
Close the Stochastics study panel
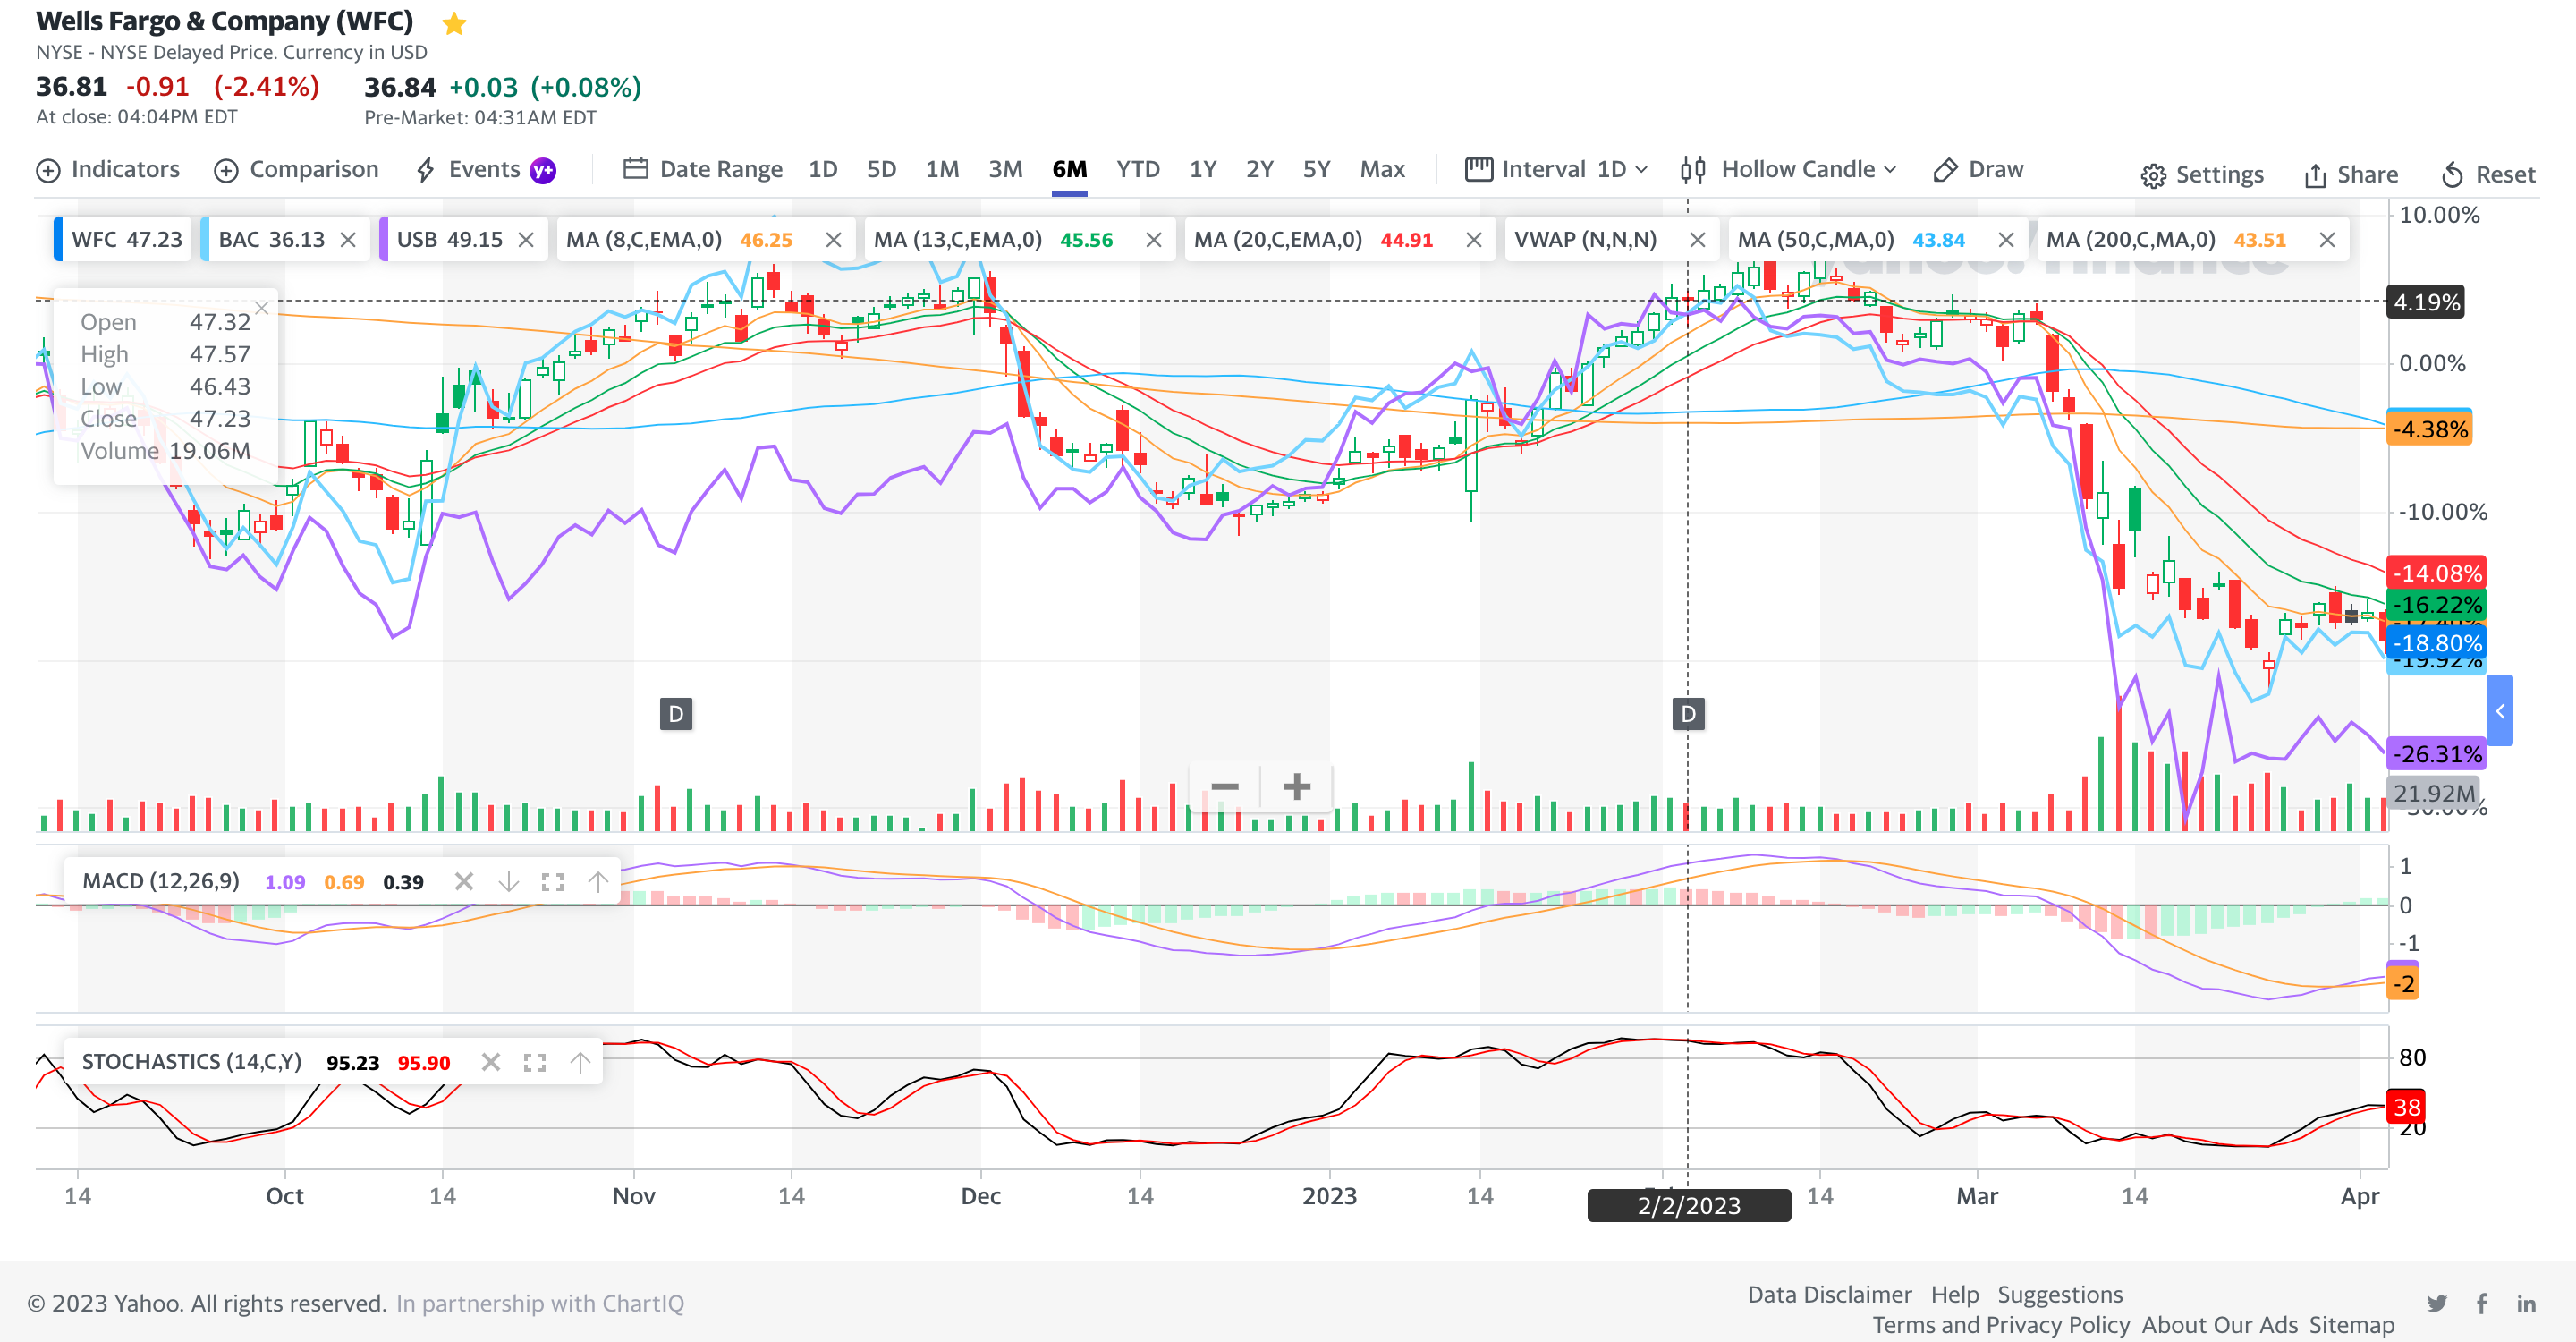pyautogui.click(x=490, y=1062)
